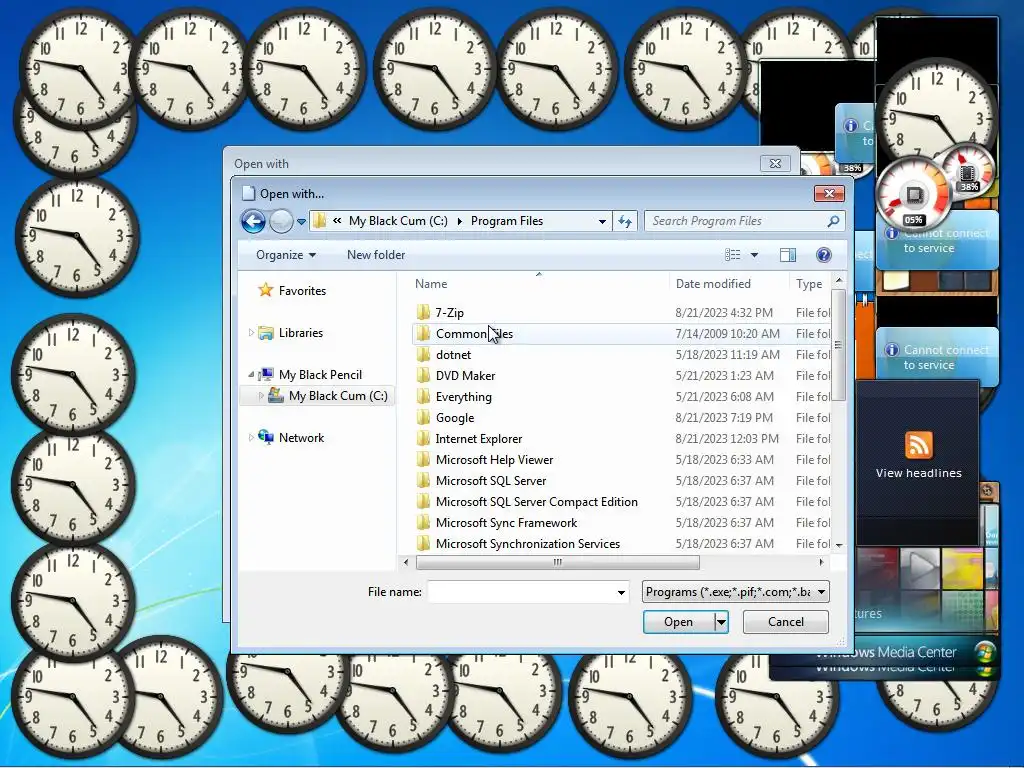Click the Back navigation arrow
1024x768 pixels.
coord(253,221)
